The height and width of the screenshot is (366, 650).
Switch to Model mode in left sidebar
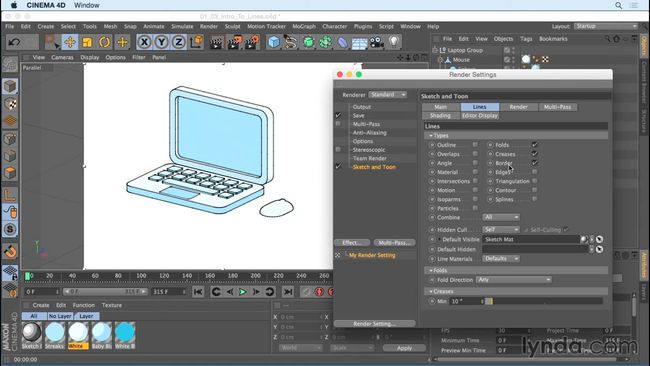click(10, 87)
